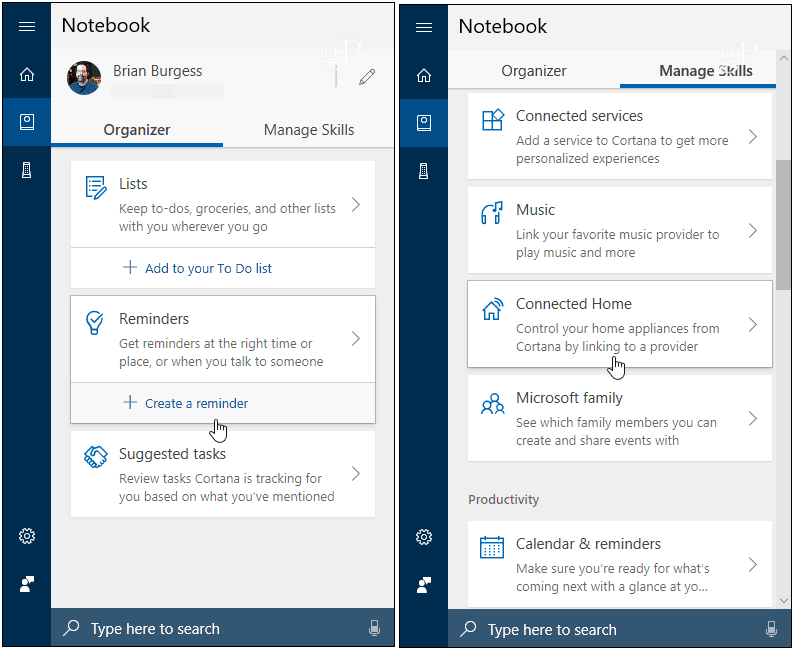
Task: Click the Connected Home house icon
Action: pyautogui.click(x=492, y=309)
